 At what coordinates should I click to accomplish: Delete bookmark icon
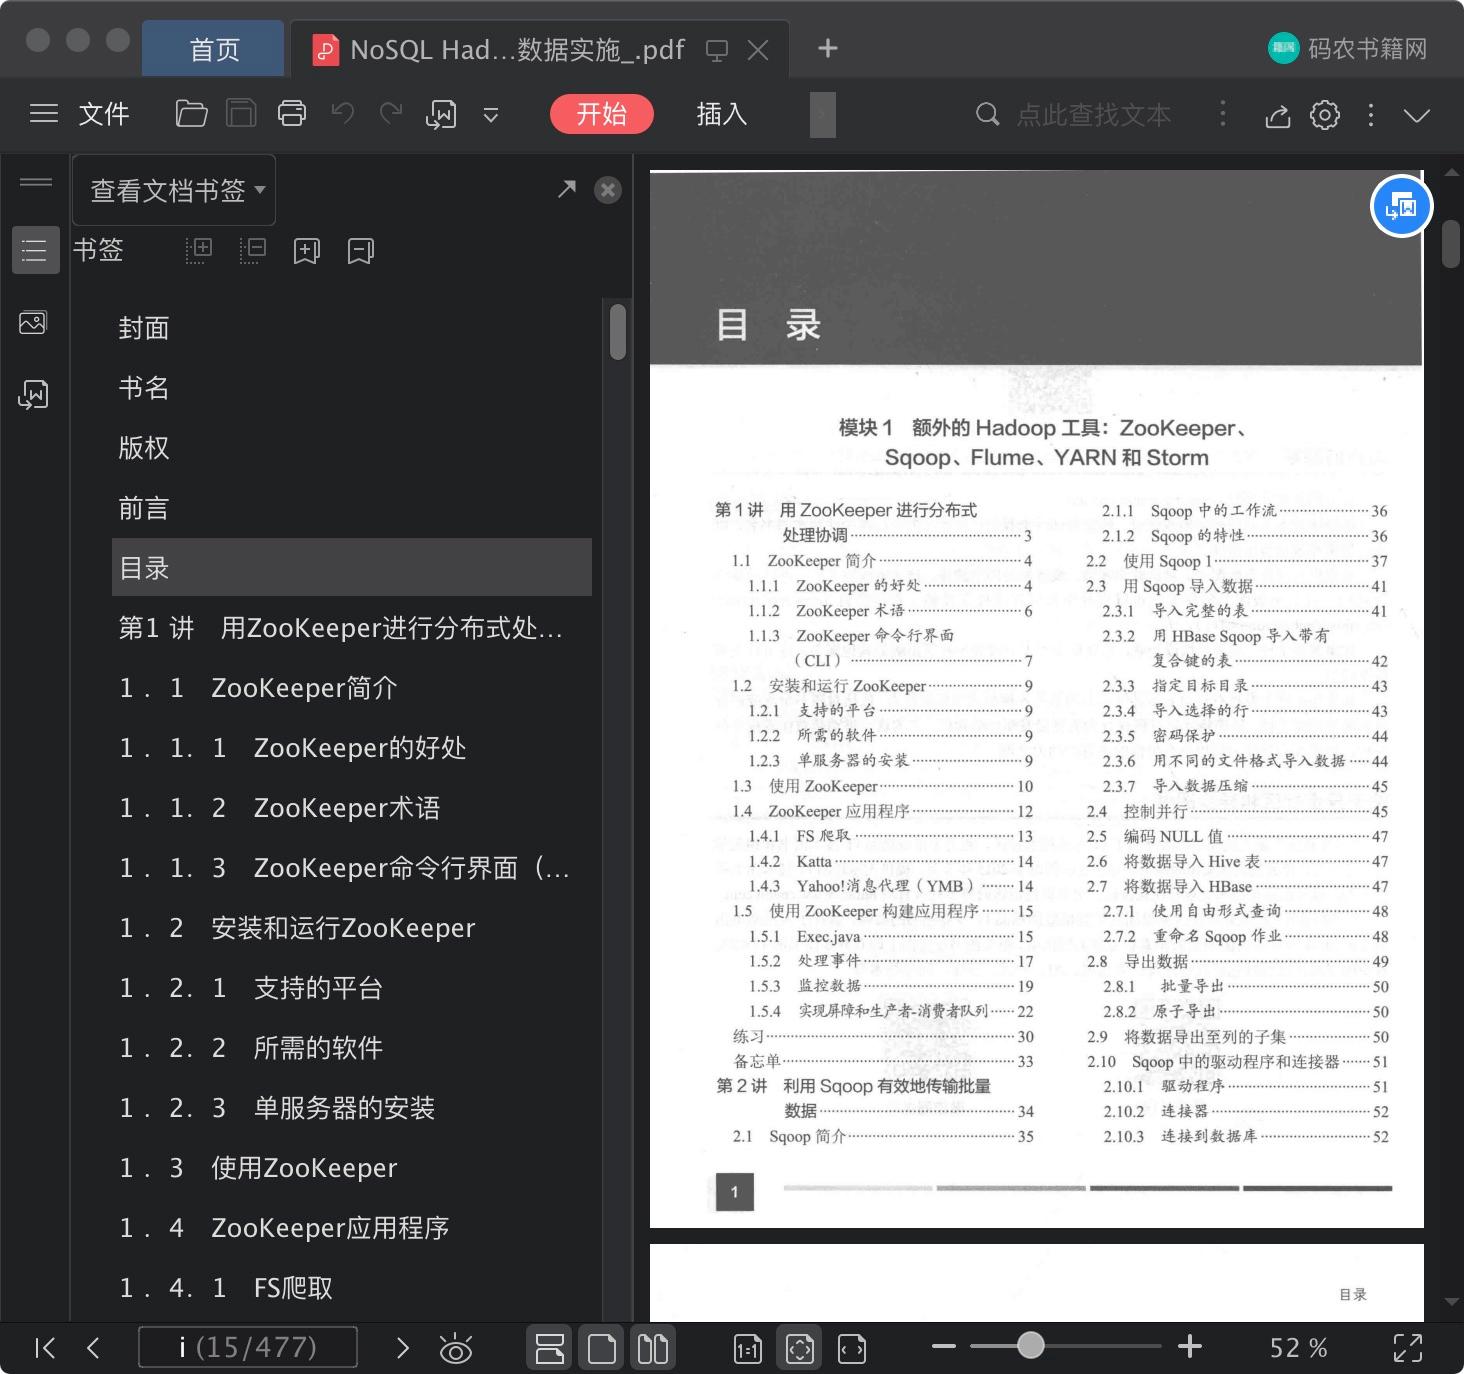tap(360, 250)
